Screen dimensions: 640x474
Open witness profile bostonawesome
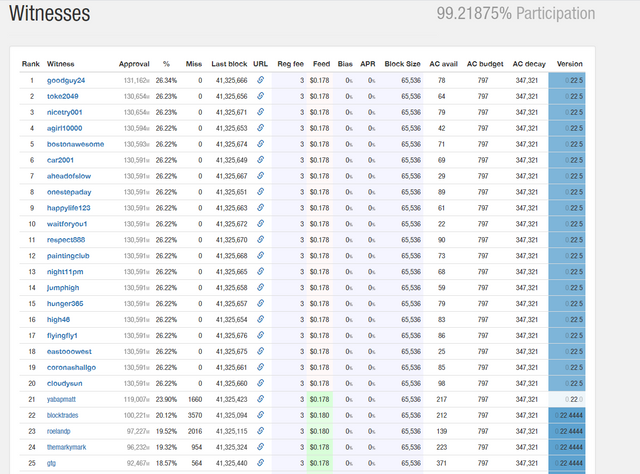tap(76, 144)
